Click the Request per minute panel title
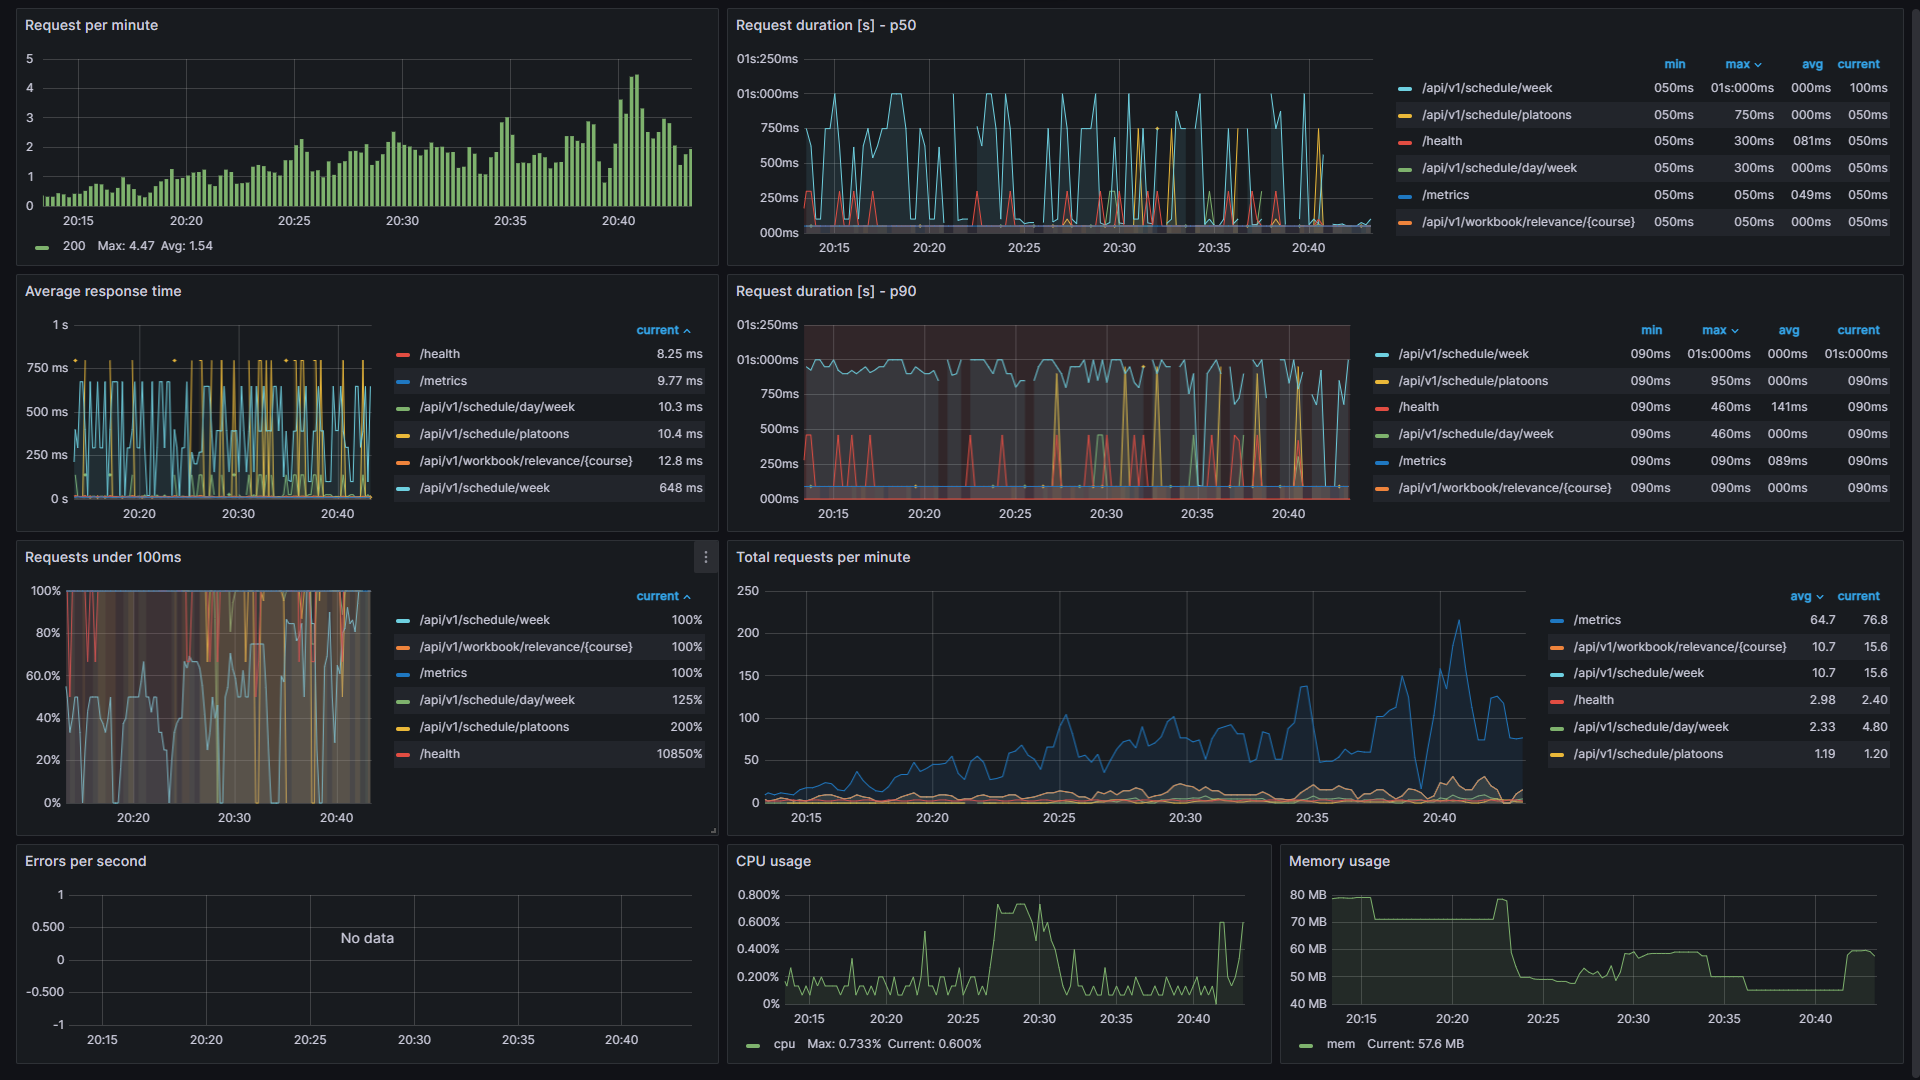Image resolution: width=1920 pixels, height=1080 pixels. (91, 26)
